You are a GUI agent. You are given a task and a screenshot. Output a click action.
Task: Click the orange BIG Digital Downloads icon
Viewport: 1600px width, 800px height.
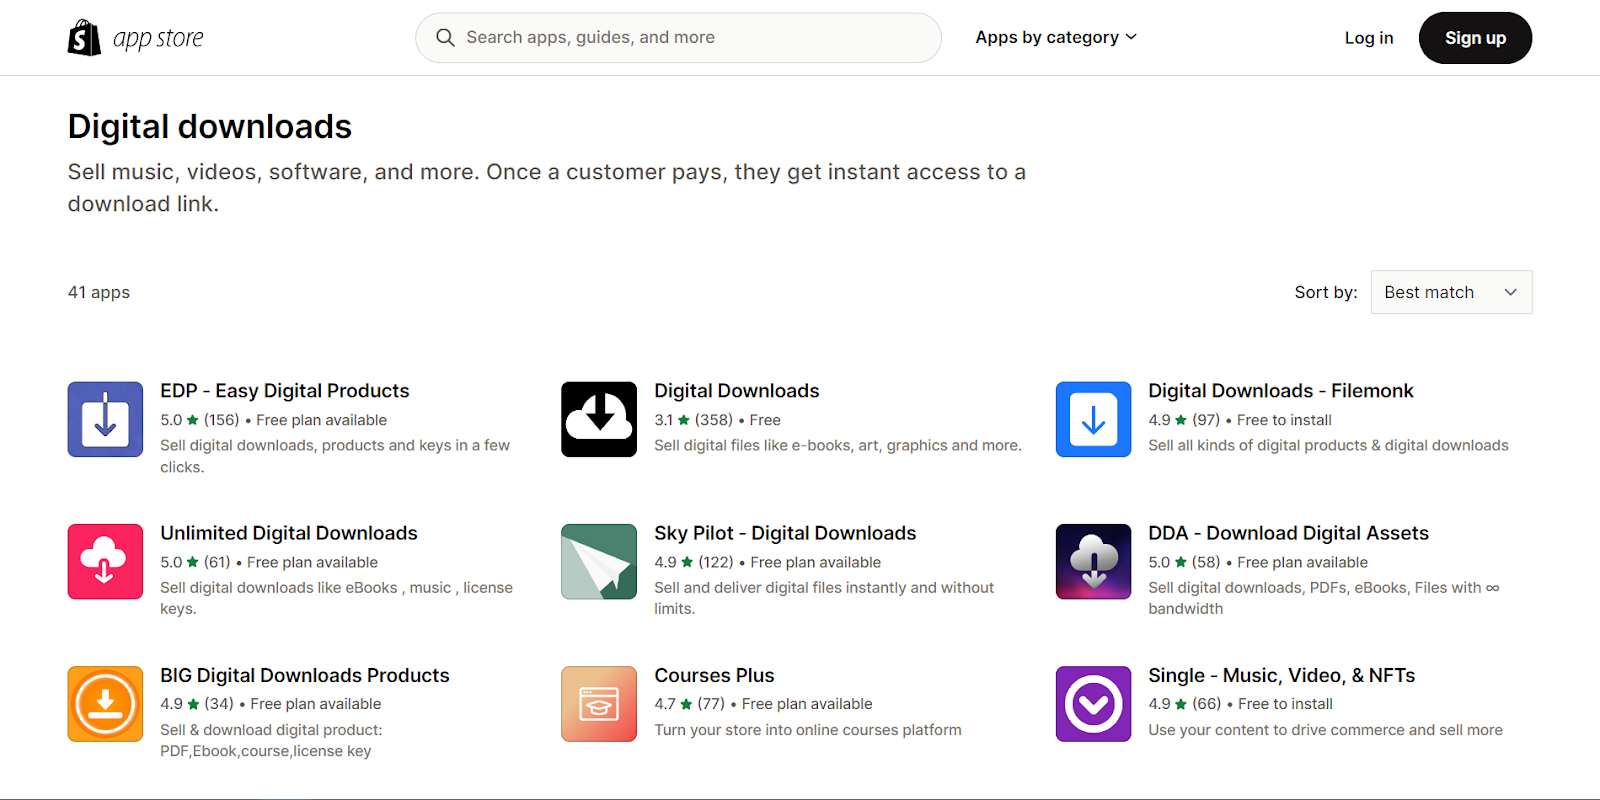click(x=105, y=704)
